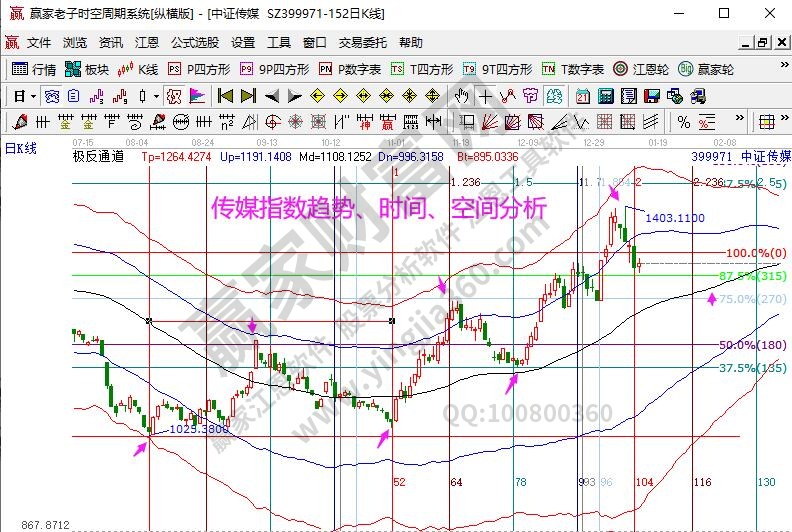
Task: Click the 104 time cycle marker
Action: pos(645,482)
